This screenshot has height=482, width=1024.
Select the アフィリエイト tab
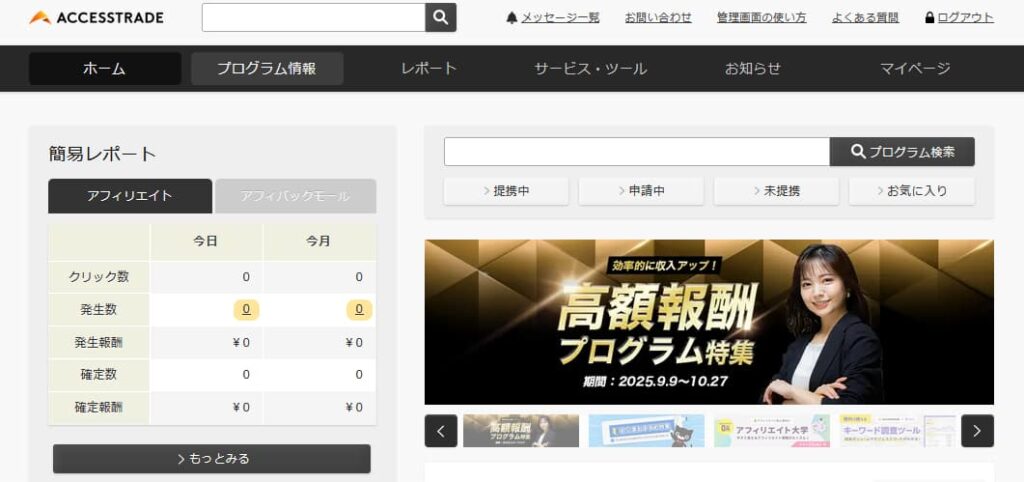coord(130,196)
